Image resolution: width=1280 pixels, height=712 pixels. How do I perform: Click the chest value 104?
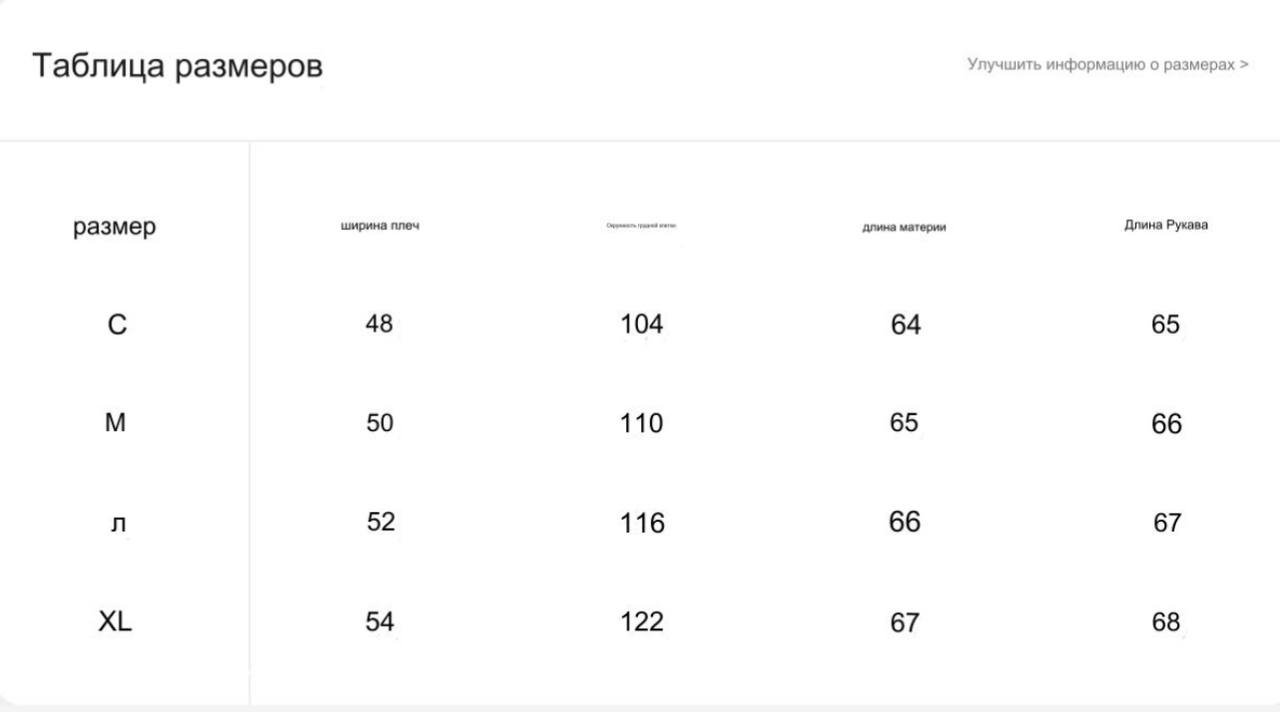641,324
